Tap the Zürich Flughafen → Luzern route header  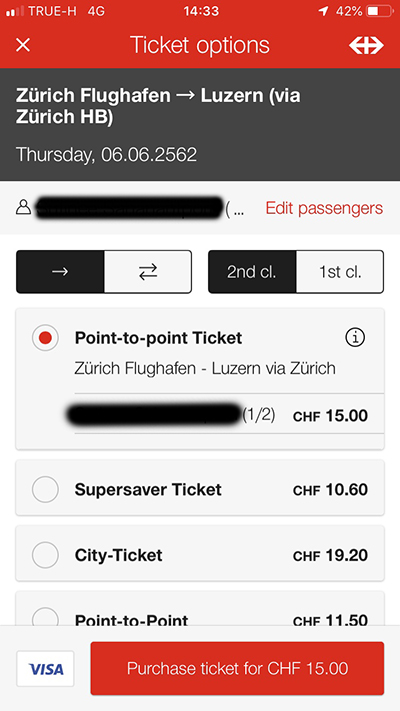point(158,107)
